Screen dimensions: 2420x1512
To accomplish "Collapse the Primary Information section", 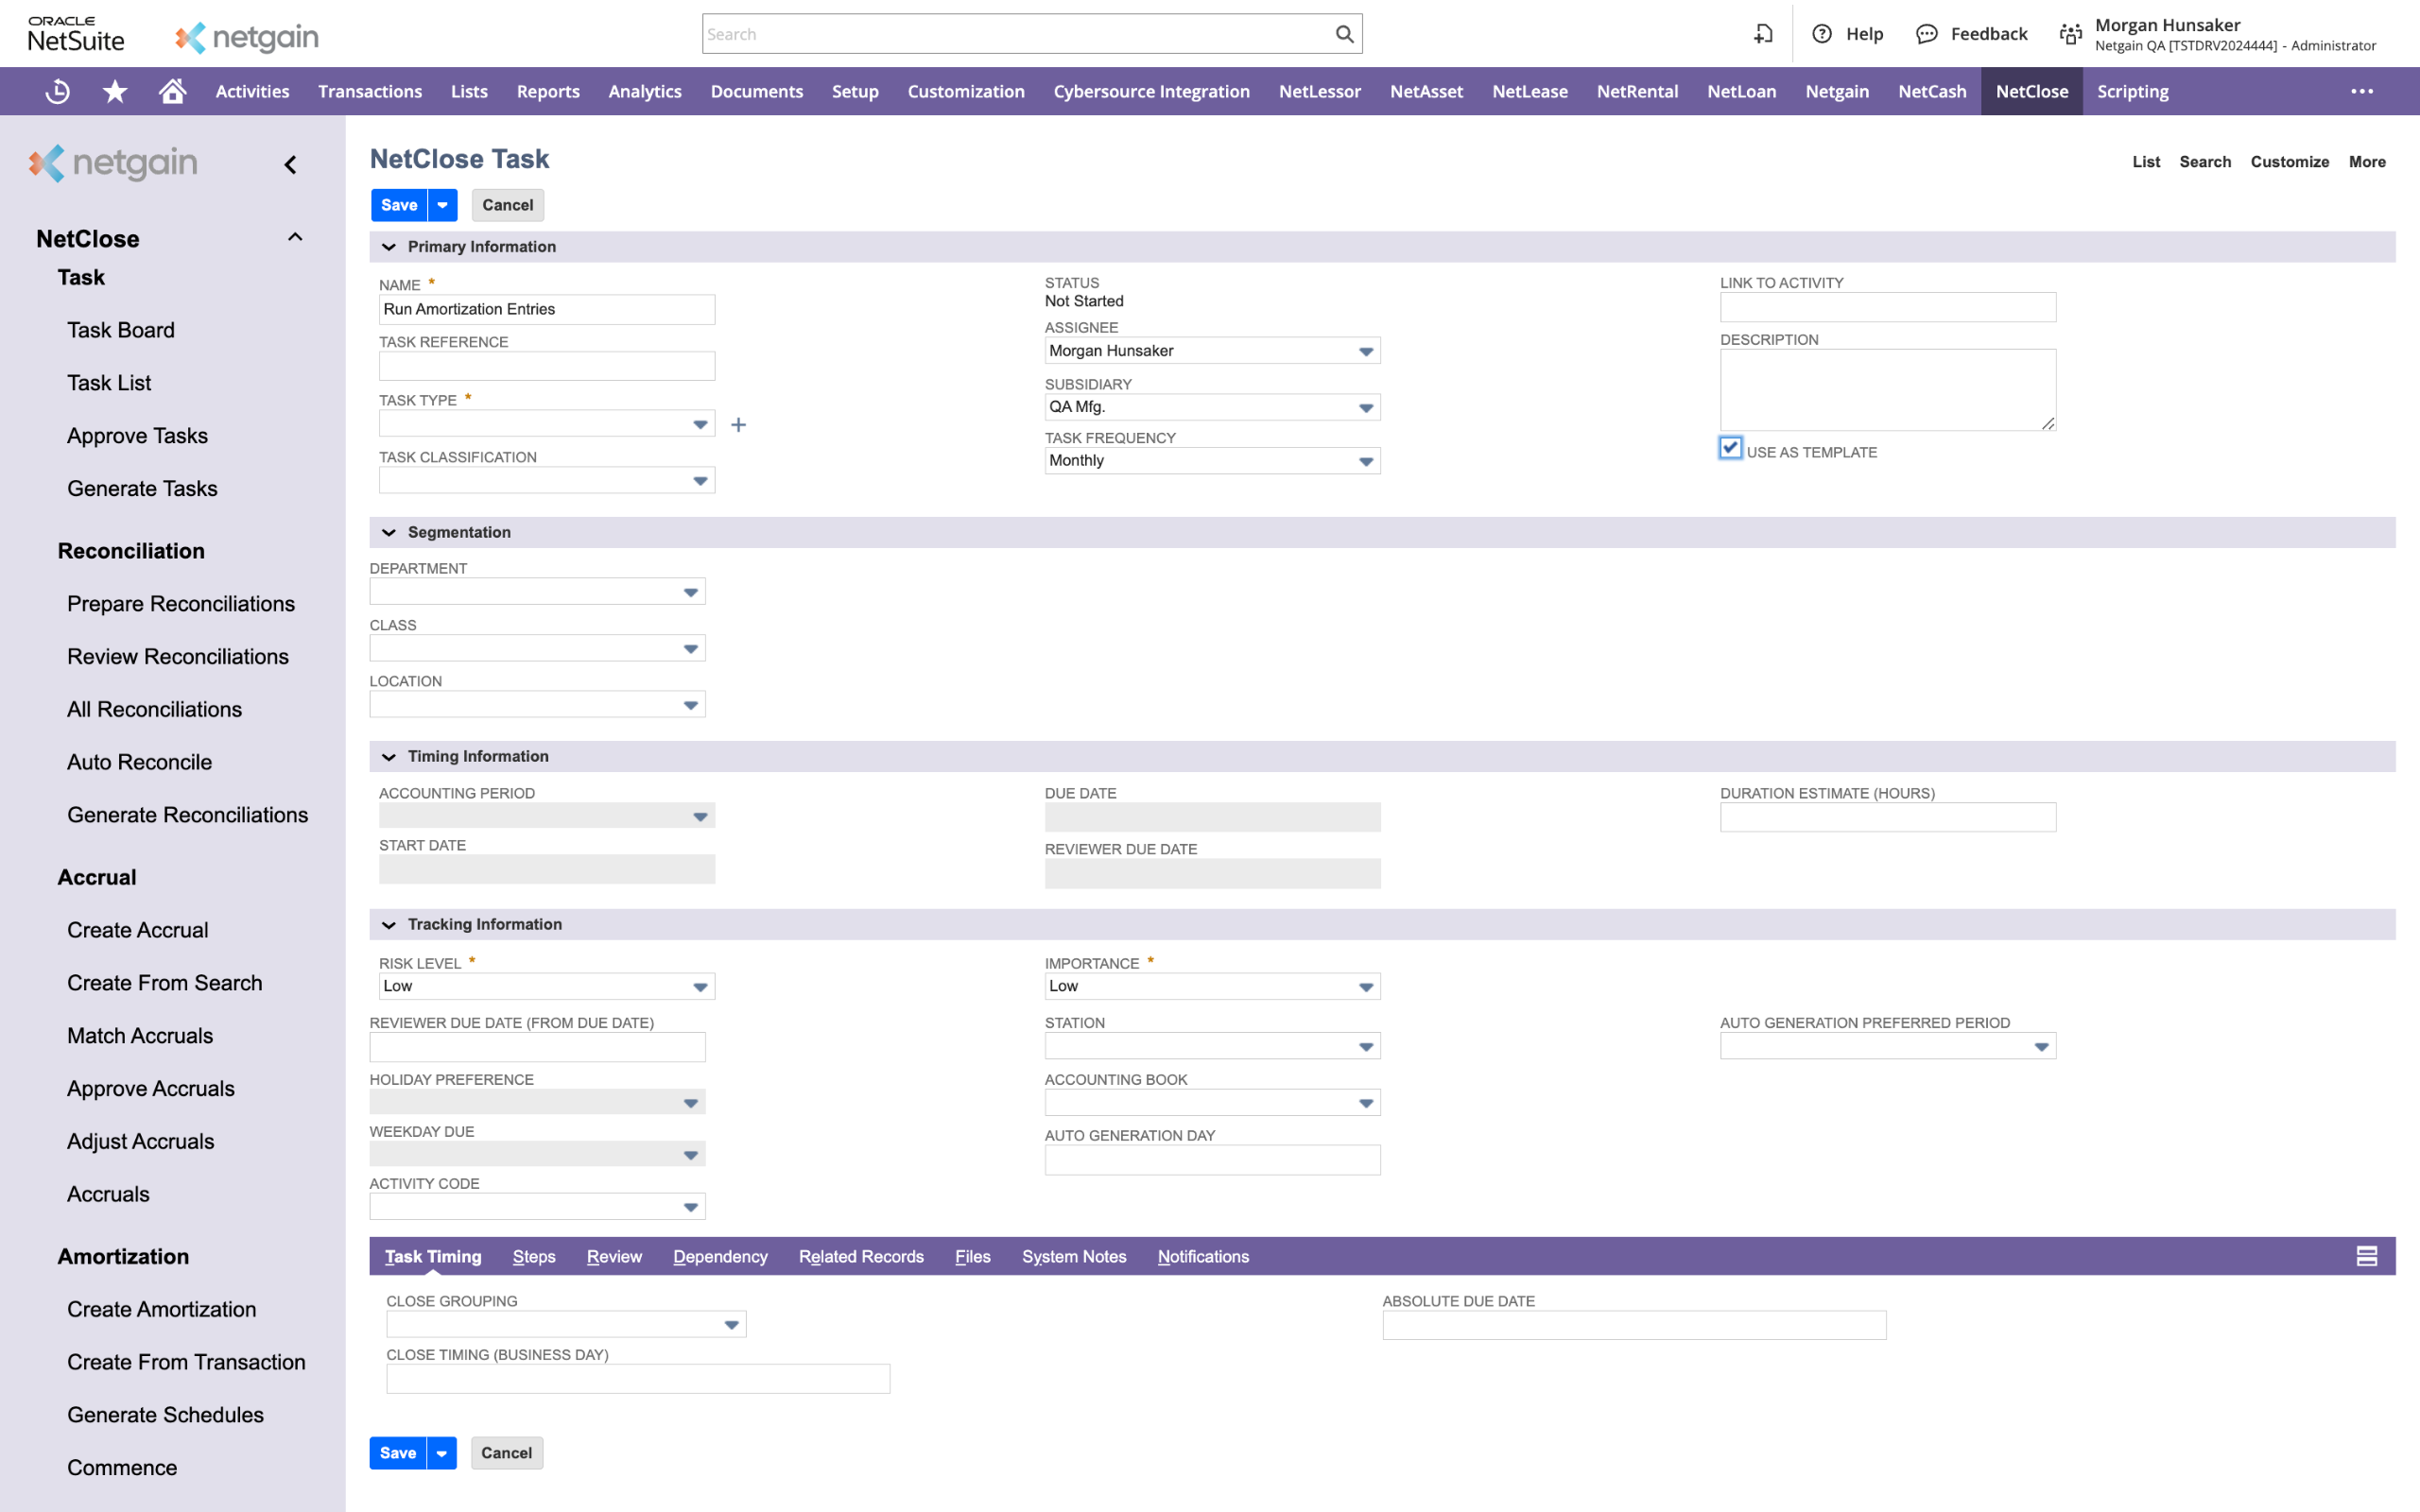I will [x=389, y=247].
